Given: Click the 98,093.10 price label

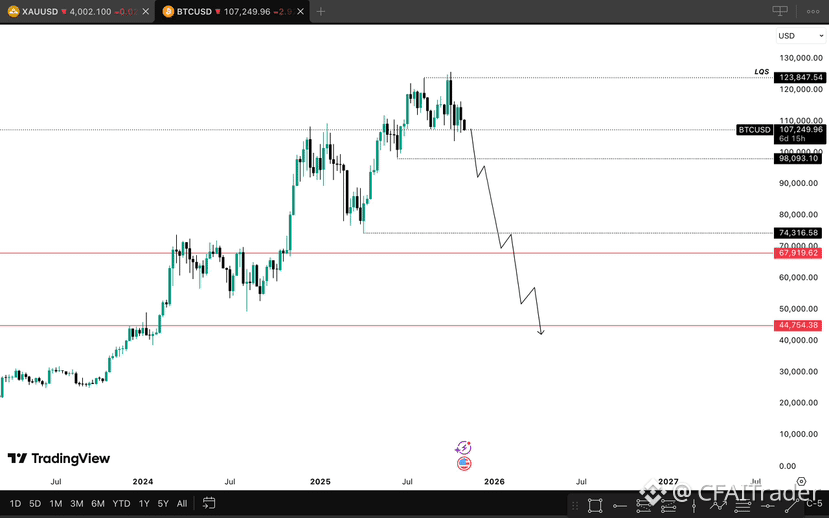Looking at the screenshot, I should [x=798, y=158].
